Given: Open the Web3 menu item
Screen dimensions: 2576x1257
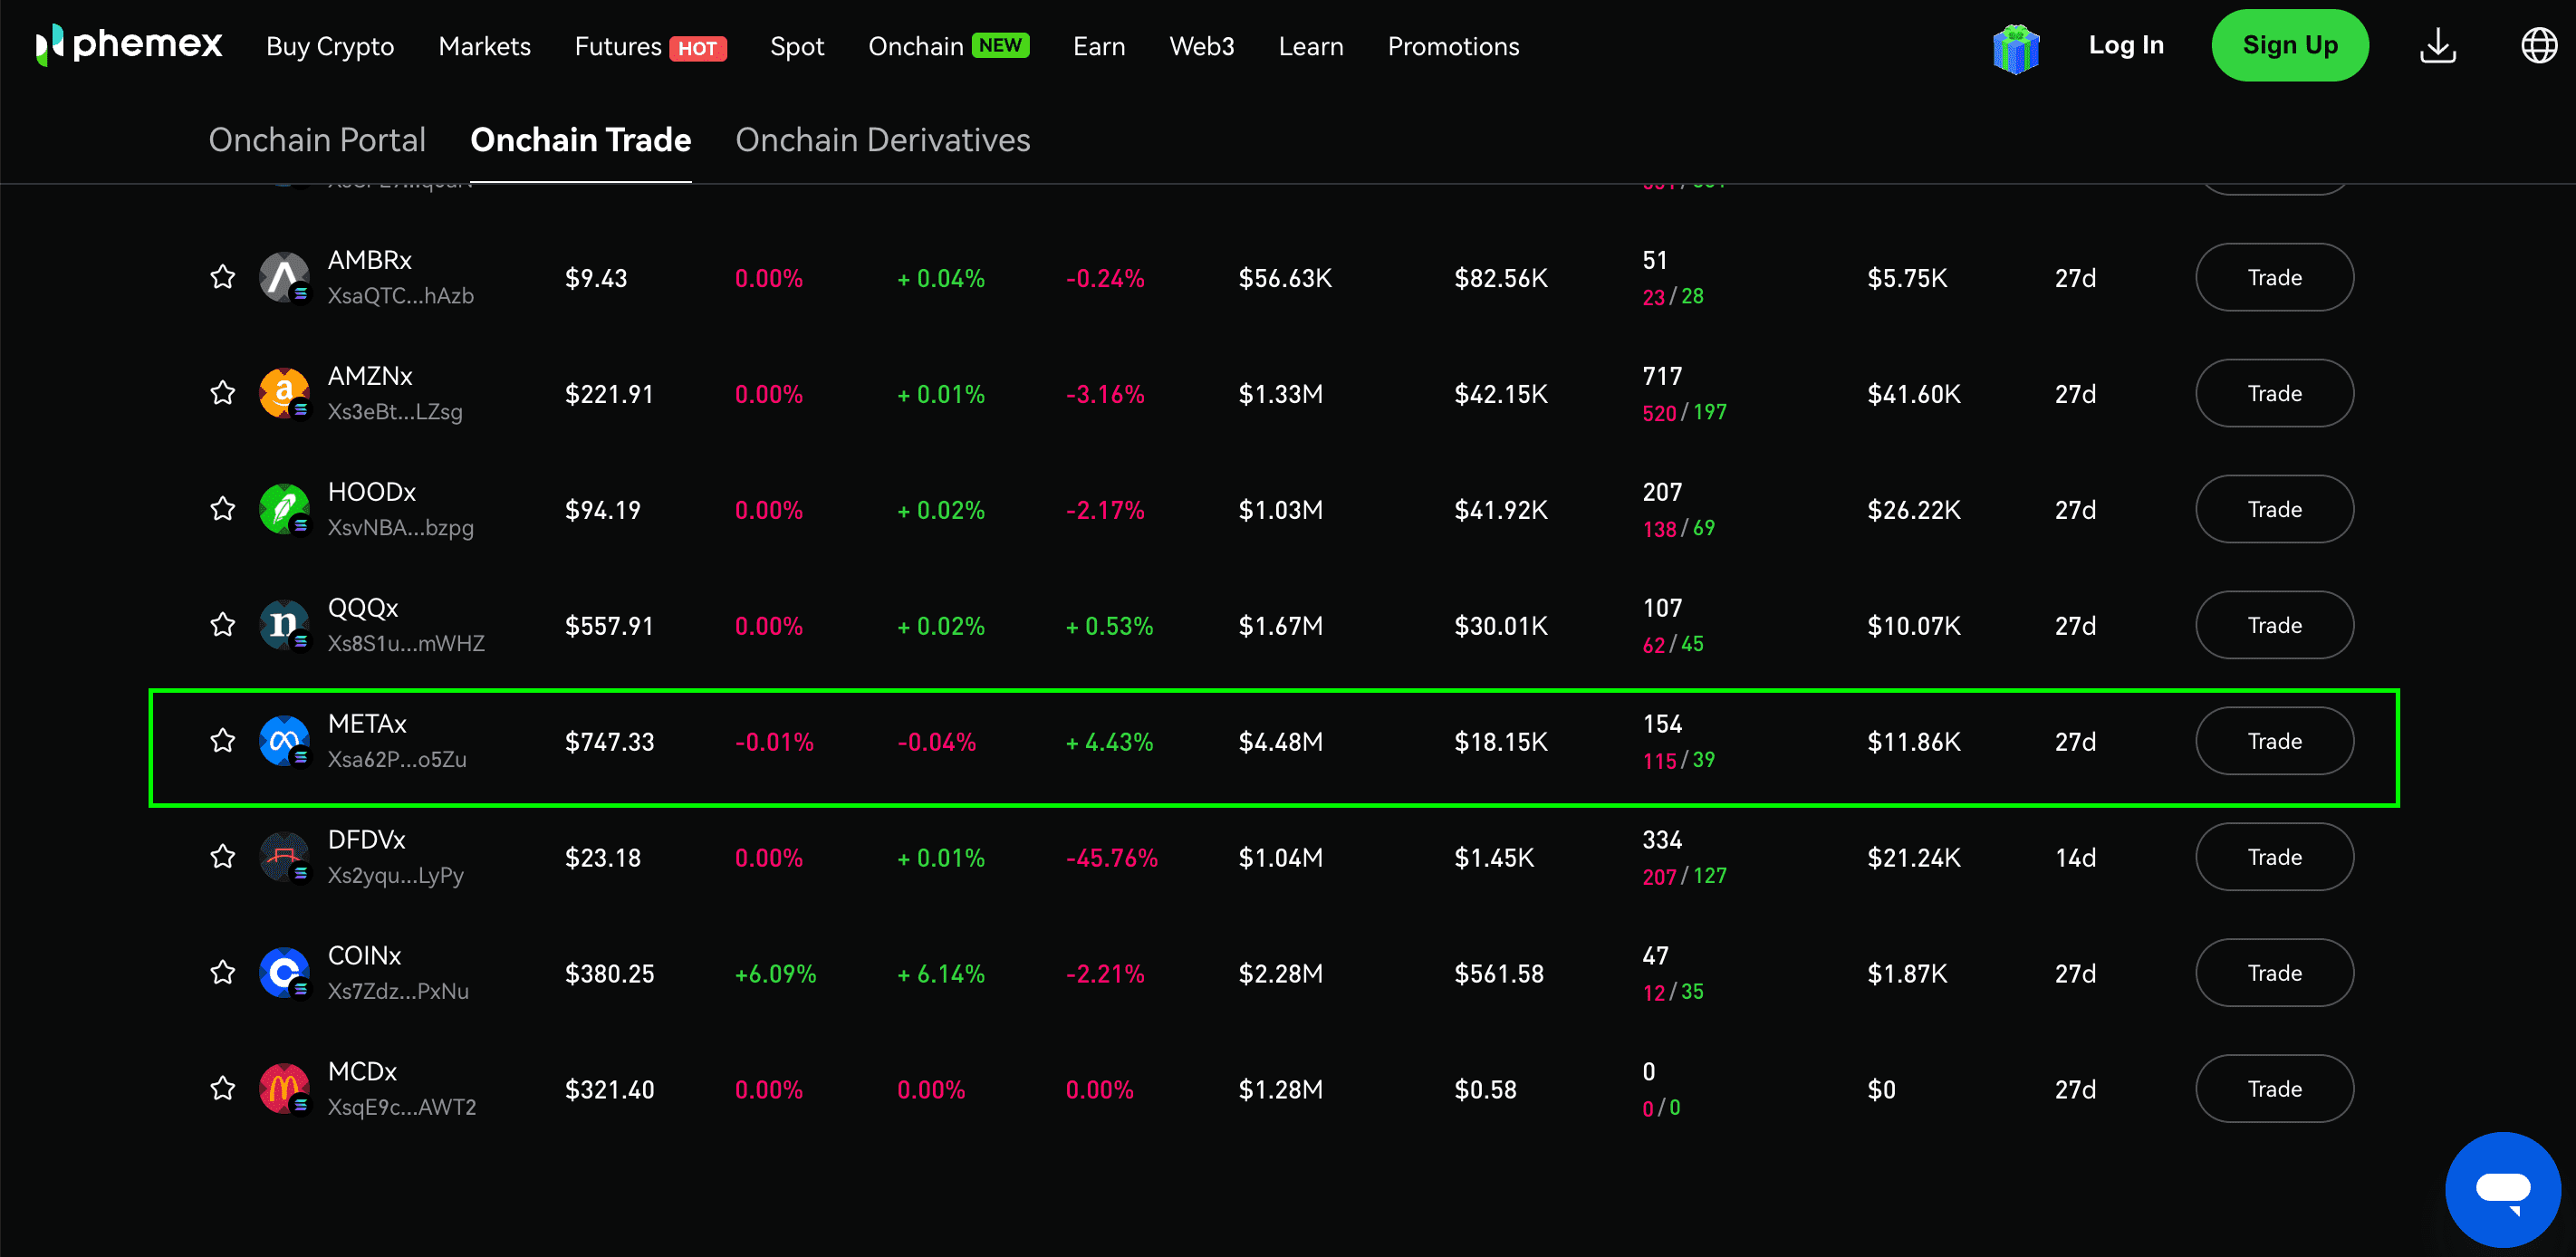Looking at the screenshot, I should 1202,46.
